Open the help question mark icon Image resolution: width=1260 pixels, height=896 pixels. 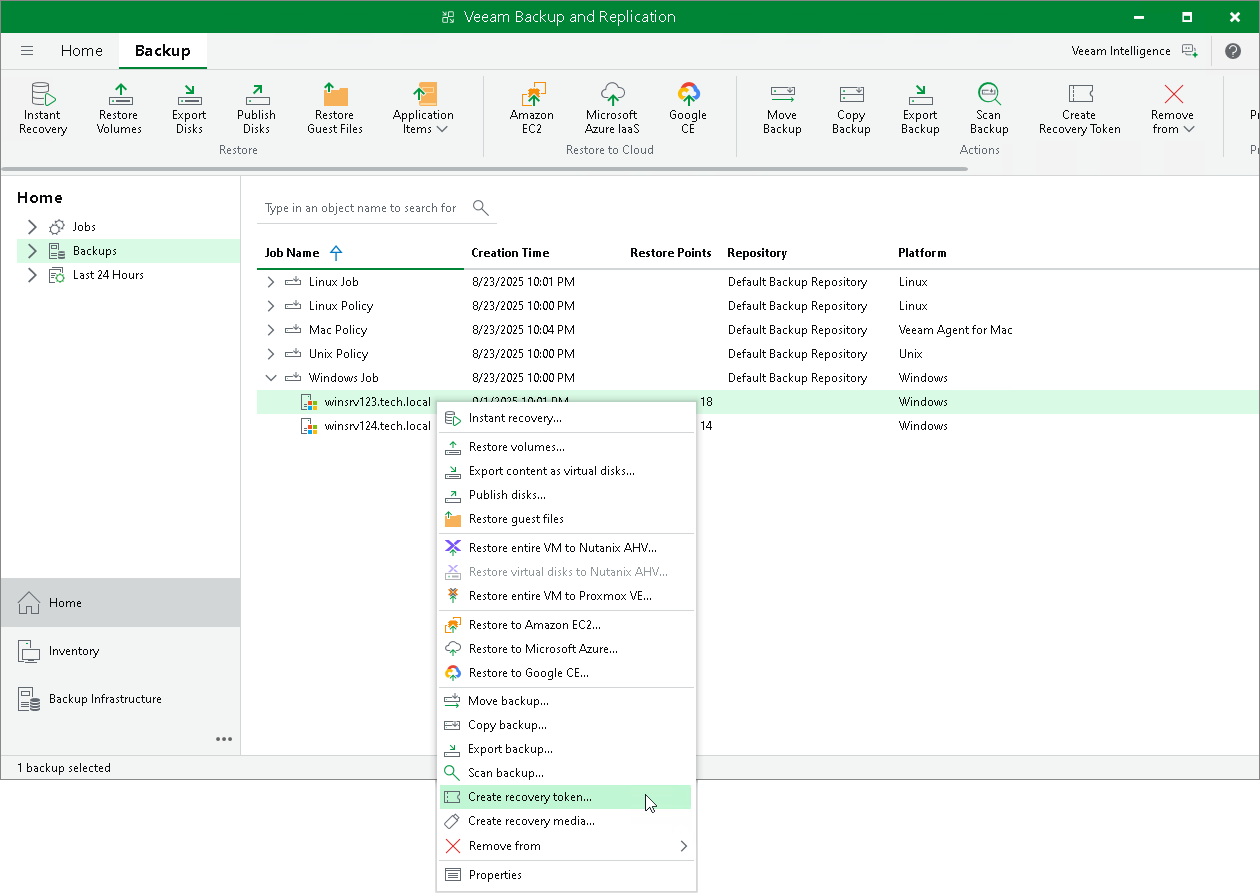point(1233,51)
